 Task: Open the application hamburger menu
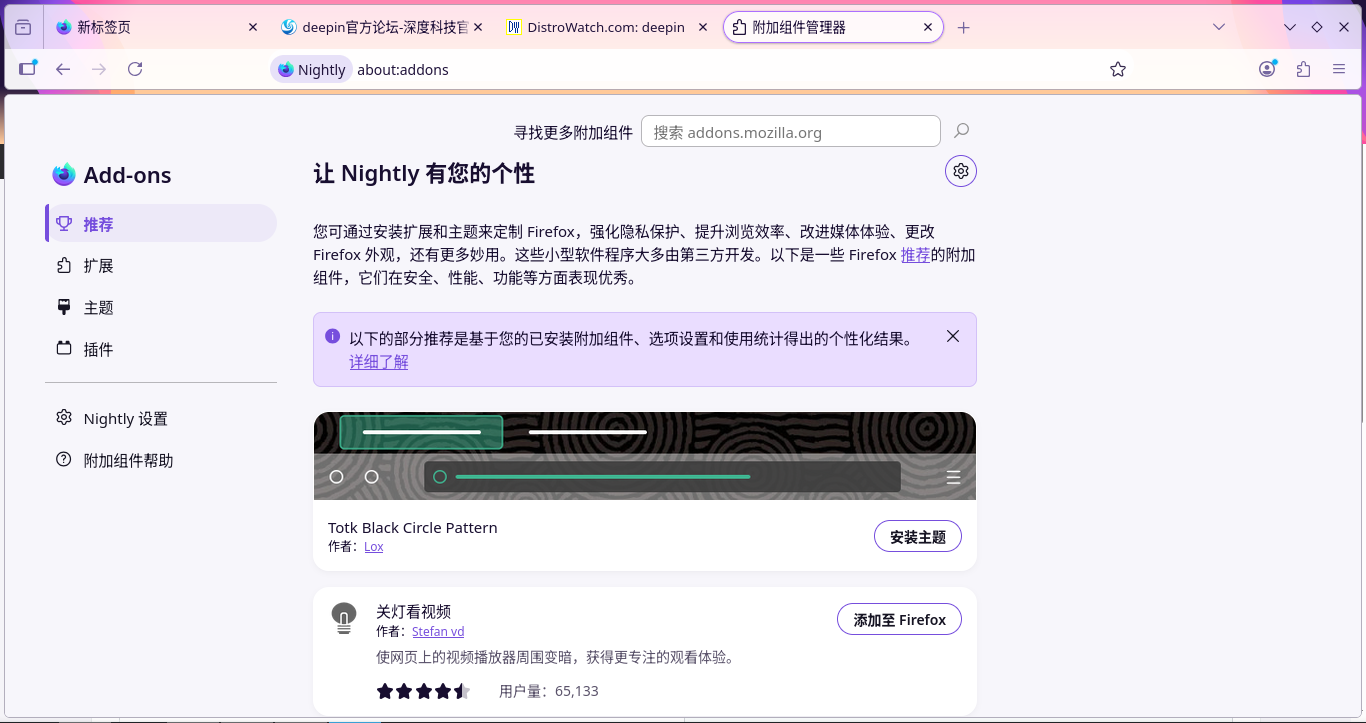tap(1339, 69)
